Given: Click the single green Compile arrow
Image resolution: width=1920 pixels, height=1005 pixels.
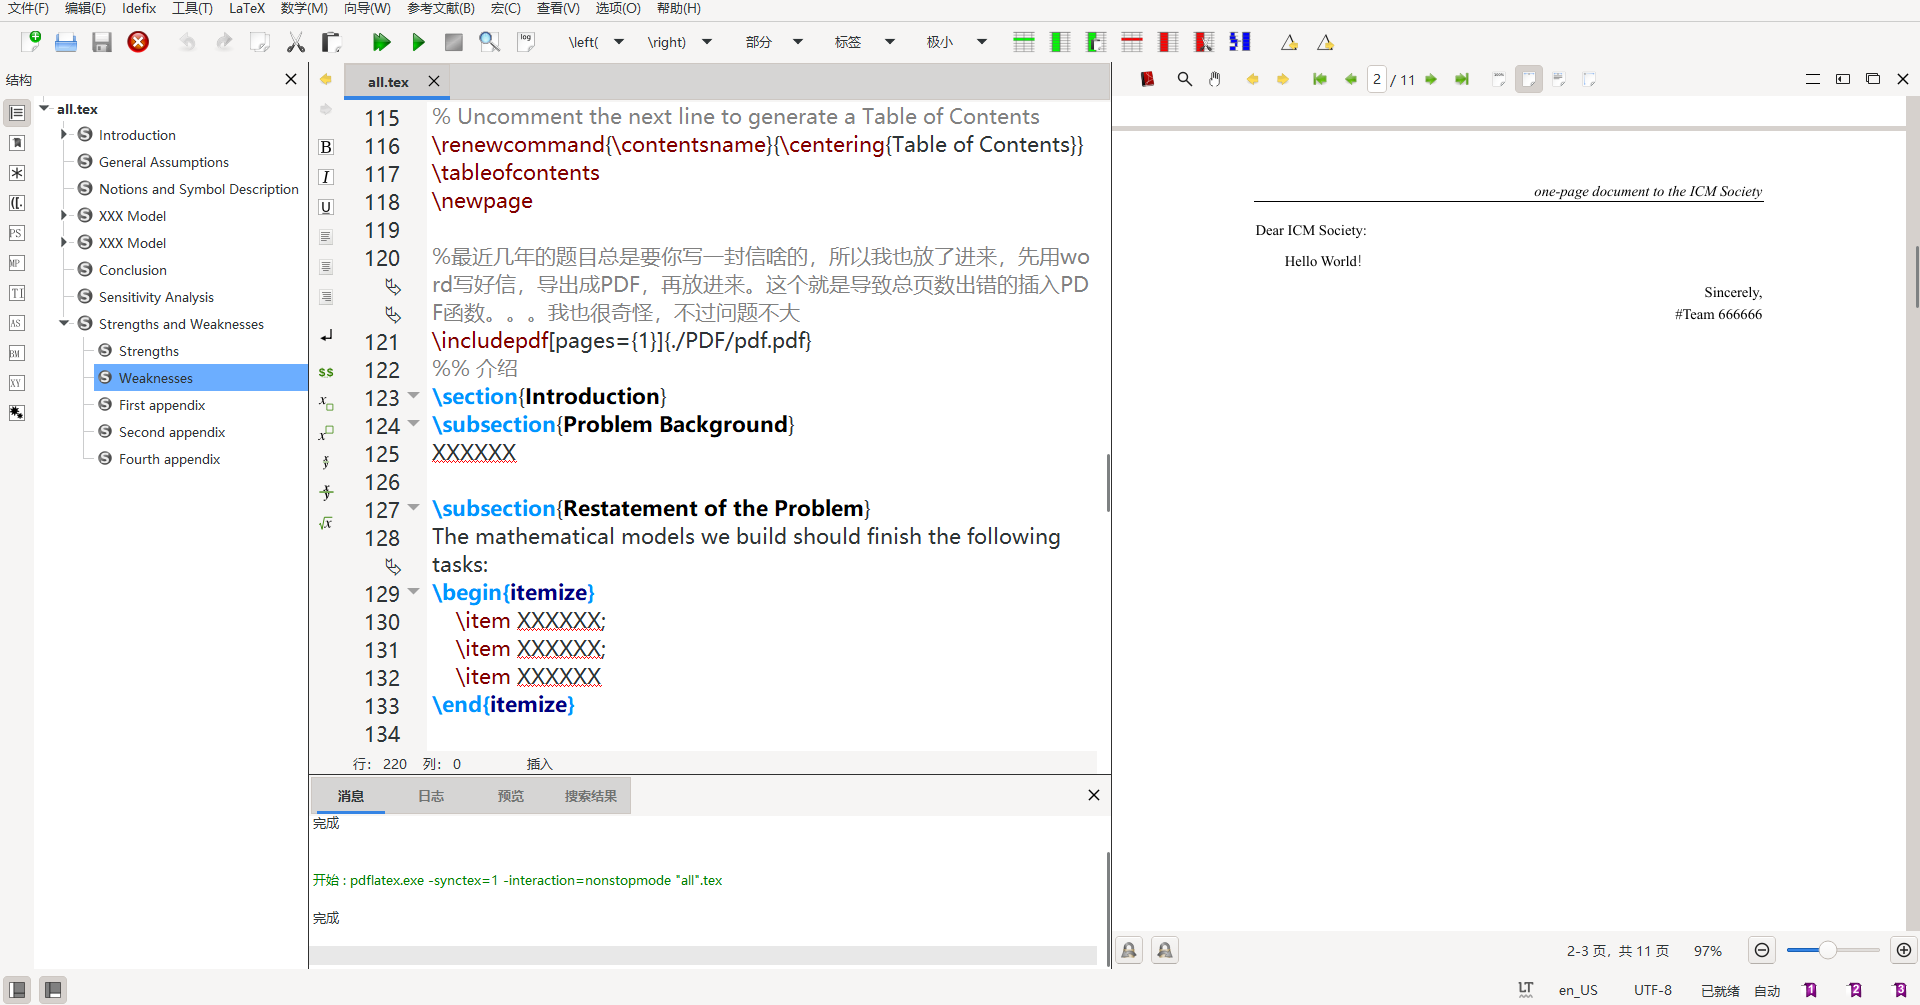Looking at the screenshot, I should pos(418,42).
